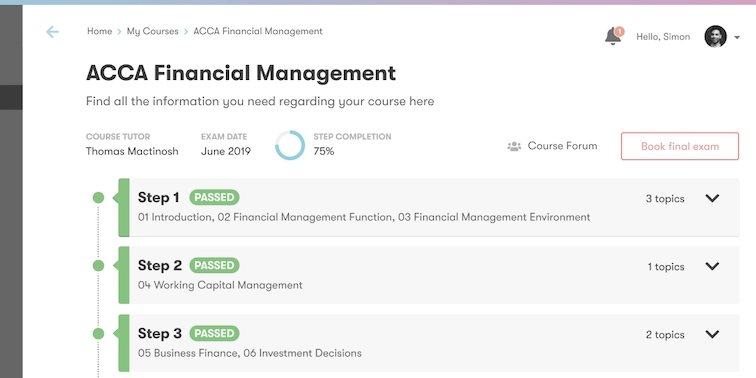Click the step completion progress ring
756x378 pixels.
click(x=290, y=145)
